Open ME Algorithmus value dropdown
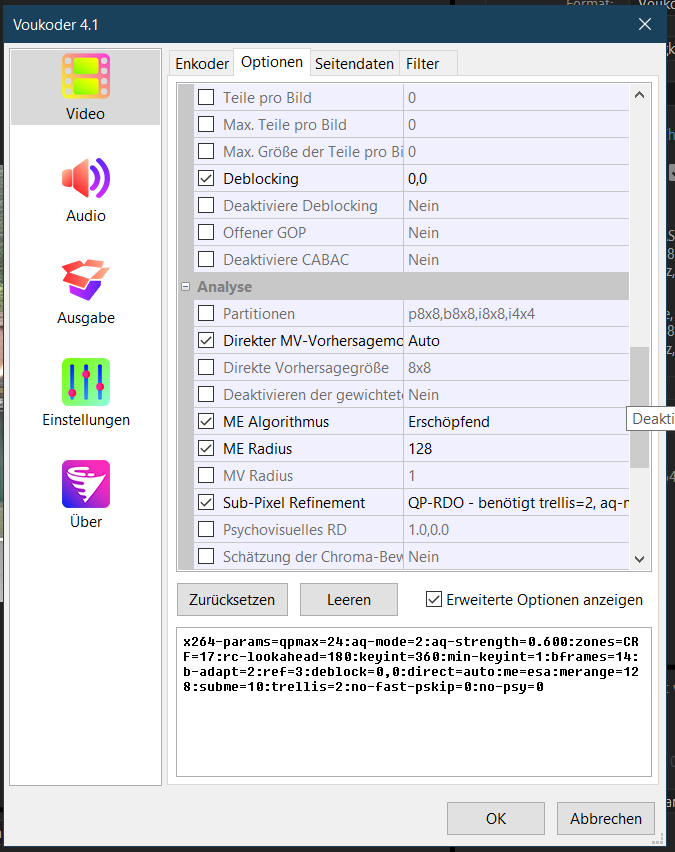 (515, 422)
